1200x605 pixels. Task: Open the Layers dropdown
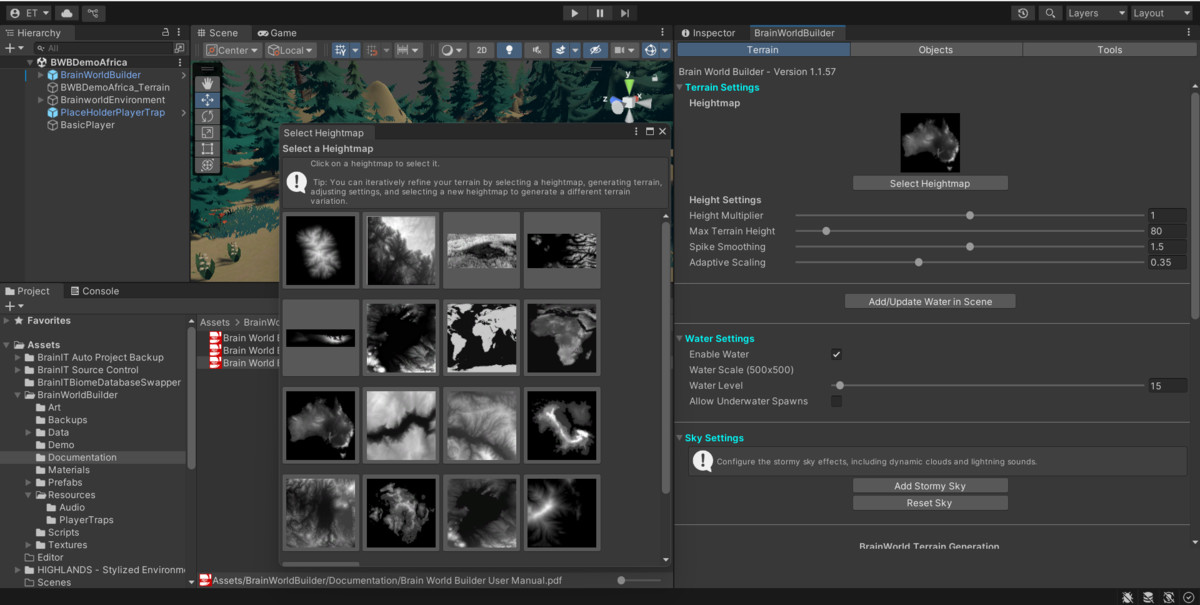tap(1096, 13)
